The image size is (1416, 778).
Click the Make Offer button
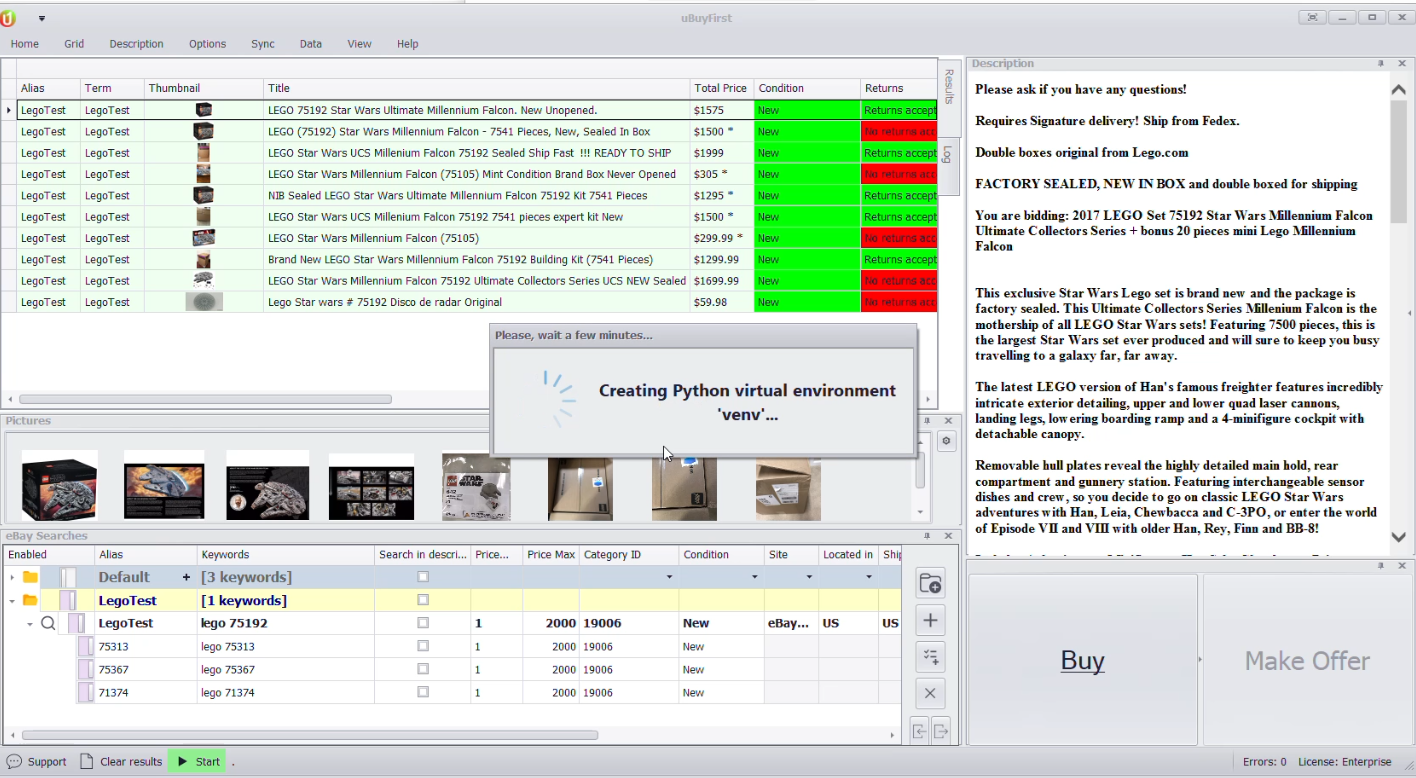(1307, 660)
